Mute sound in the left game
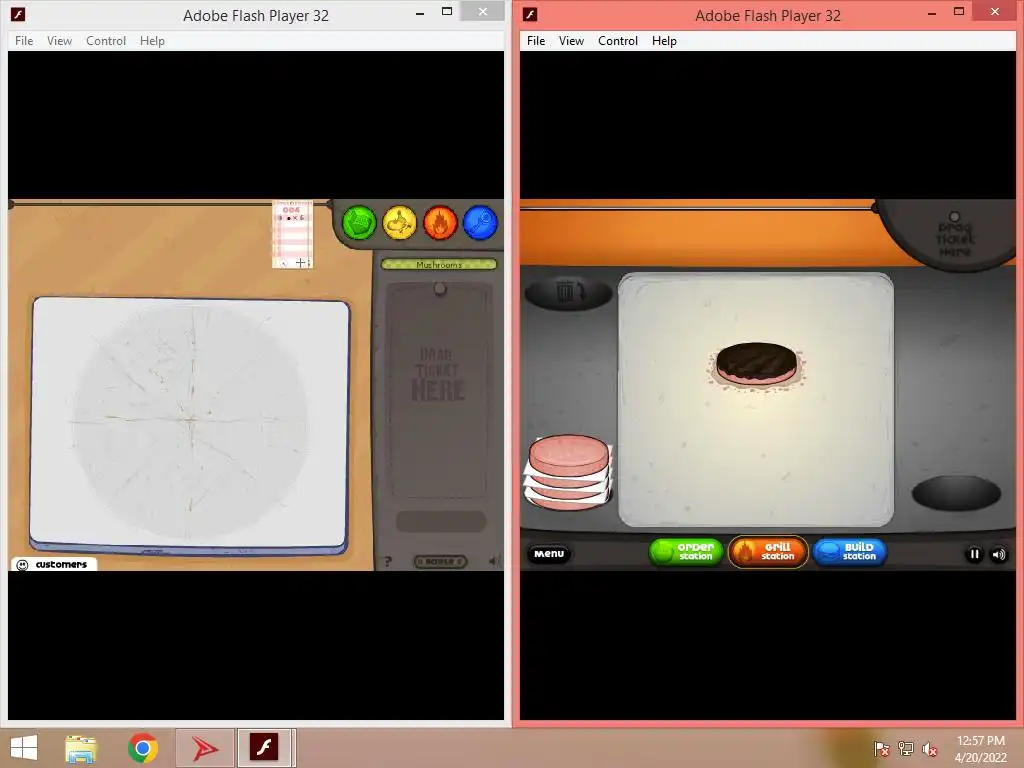Viewport: 1024px width, 768px height. click(494, 561)
